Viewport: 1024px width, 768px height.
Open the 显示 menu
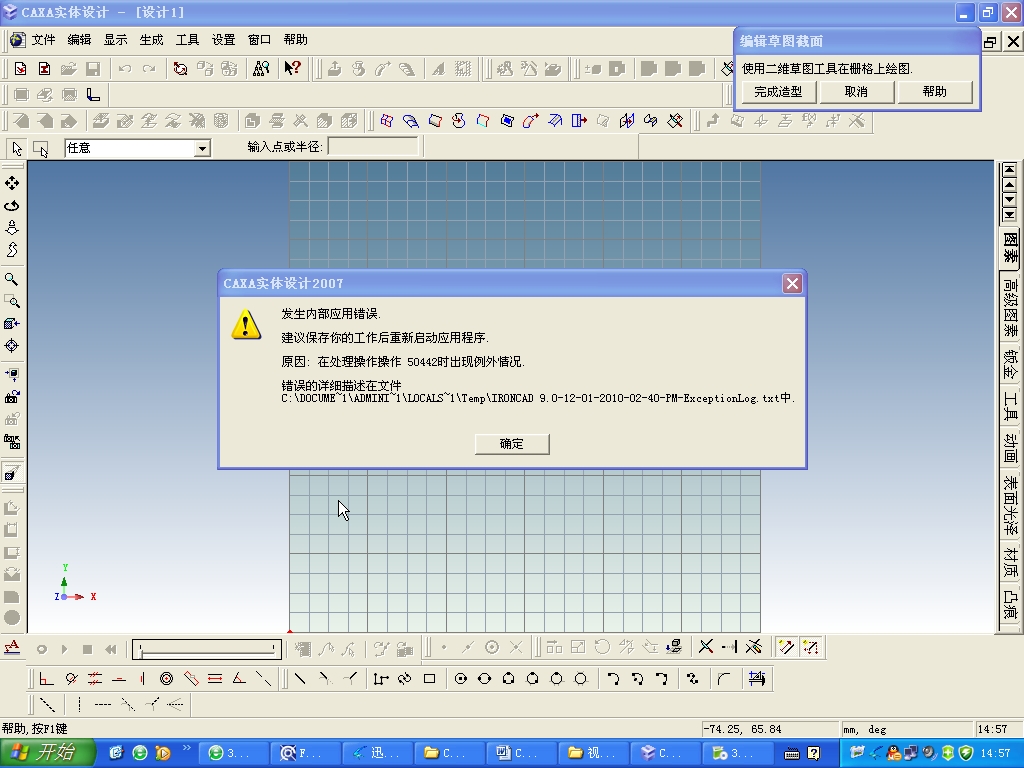(x=115, y=40)
